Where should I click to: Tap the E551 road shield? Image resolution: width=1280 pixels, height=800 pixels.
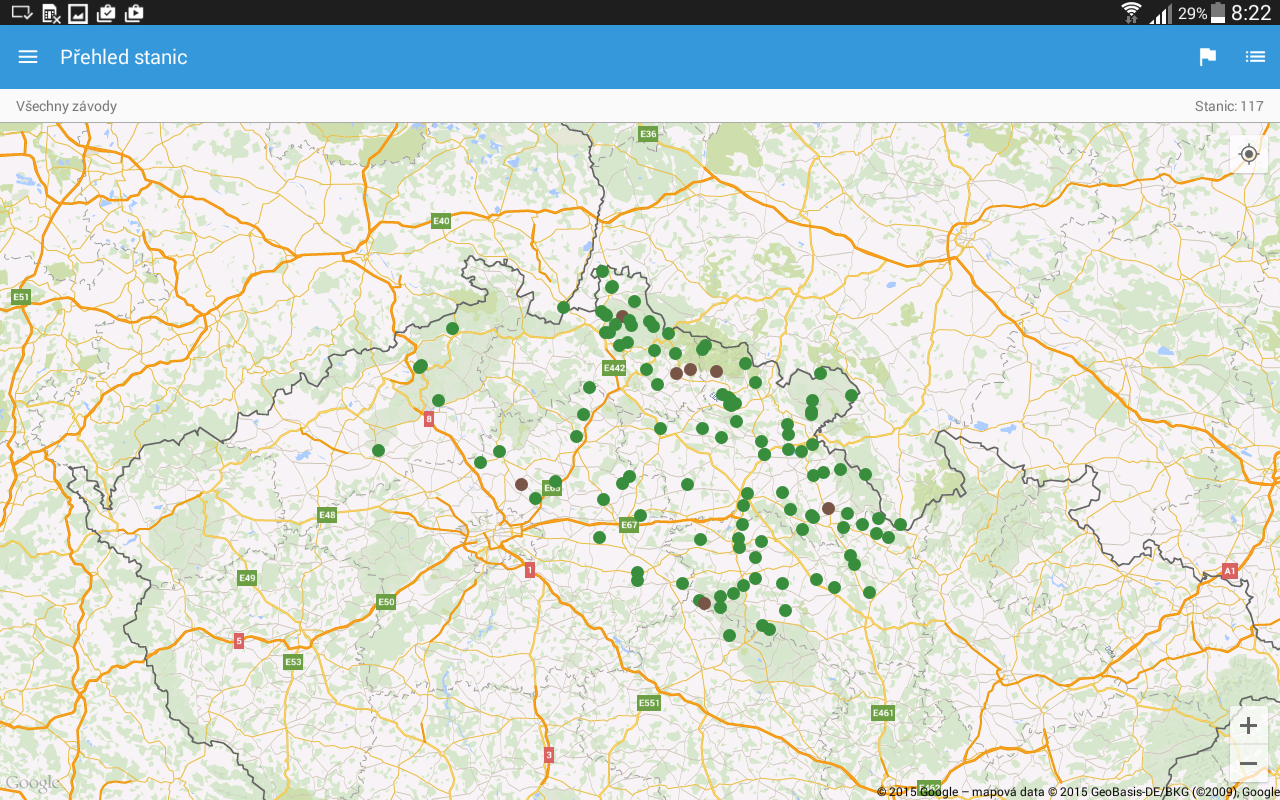pos(649,703)
